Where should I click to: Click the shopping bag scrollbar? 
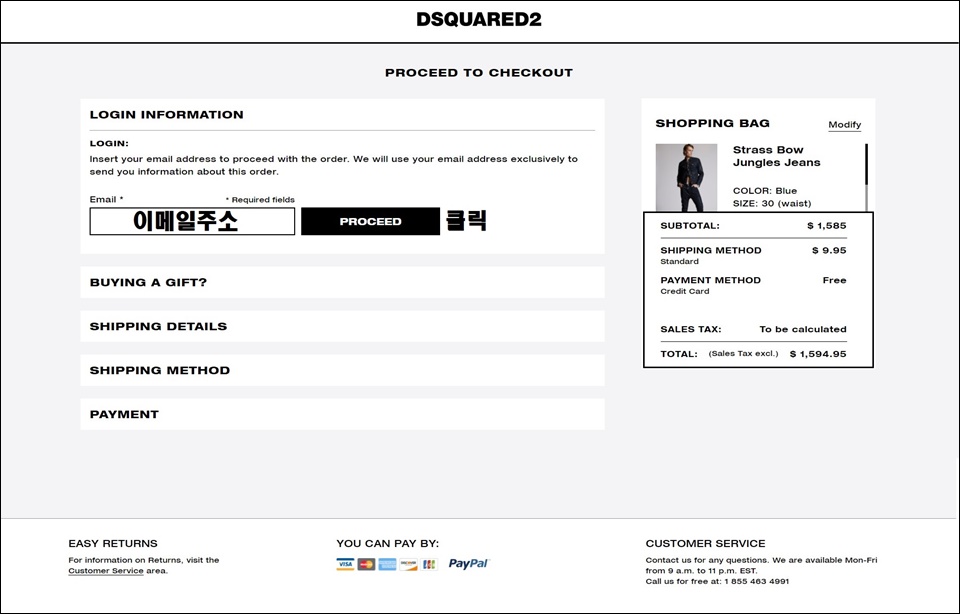pyautogui.click(x=866, y=178)
